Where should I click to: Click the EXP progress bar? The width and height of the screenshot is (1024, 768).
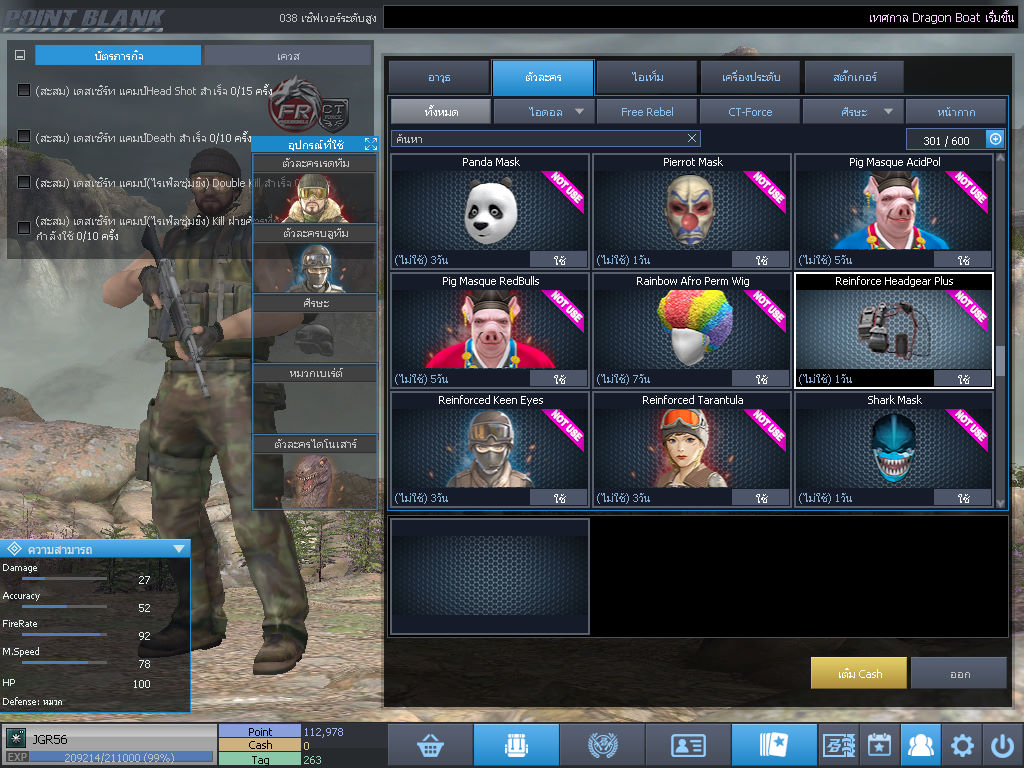coord(121,757)
